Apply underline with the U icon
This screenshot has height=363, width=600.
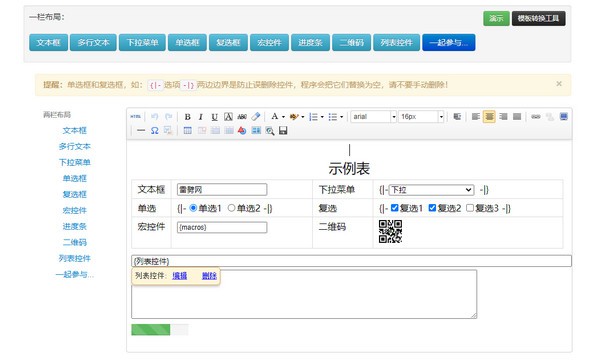(x=214, y=117)
